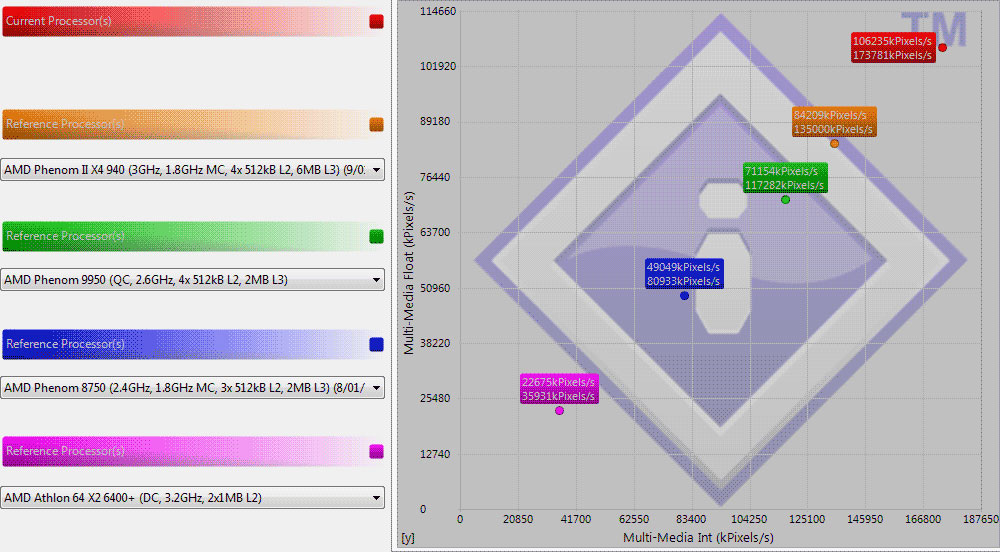The width and height of the screenshot is (1000, 552).
Task: Click the magenta reference processor color swatch
Action: click(x=376, y=451)
